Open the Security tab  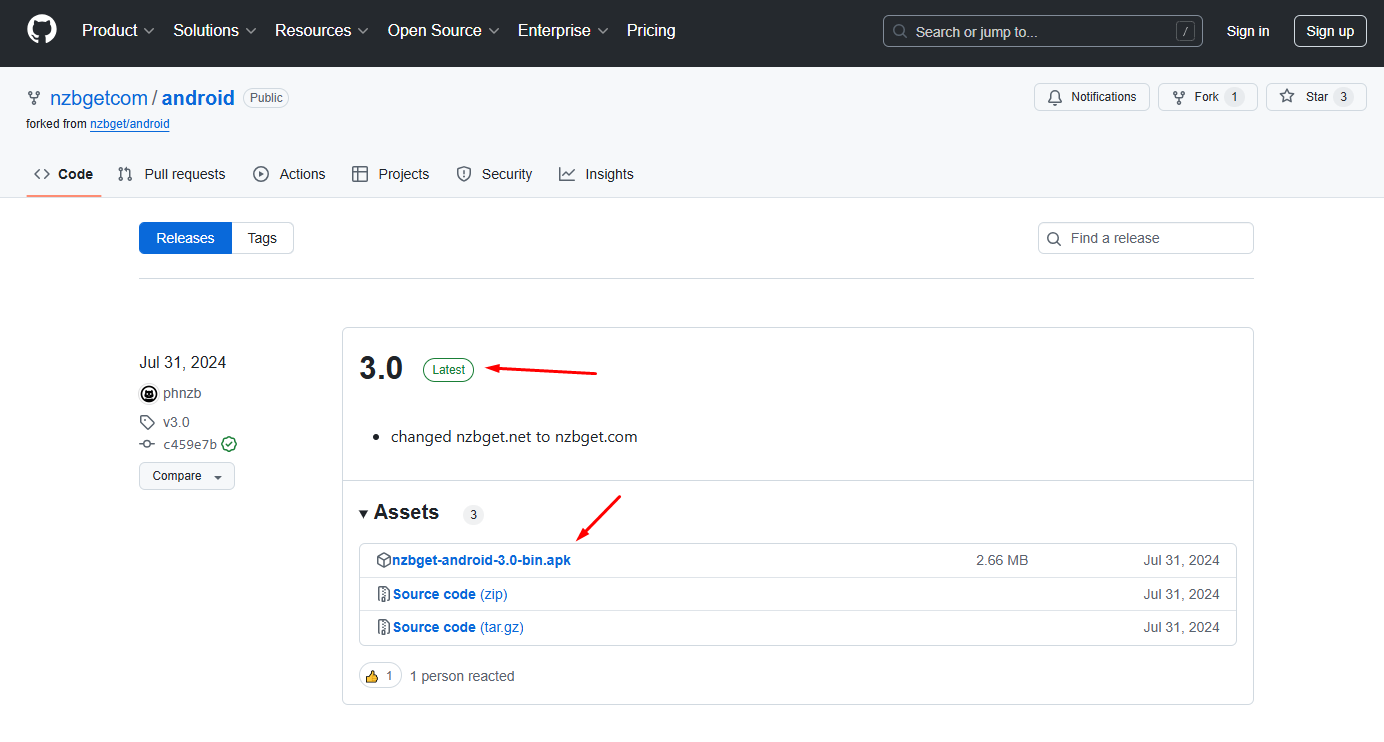[x=494, y=174]
